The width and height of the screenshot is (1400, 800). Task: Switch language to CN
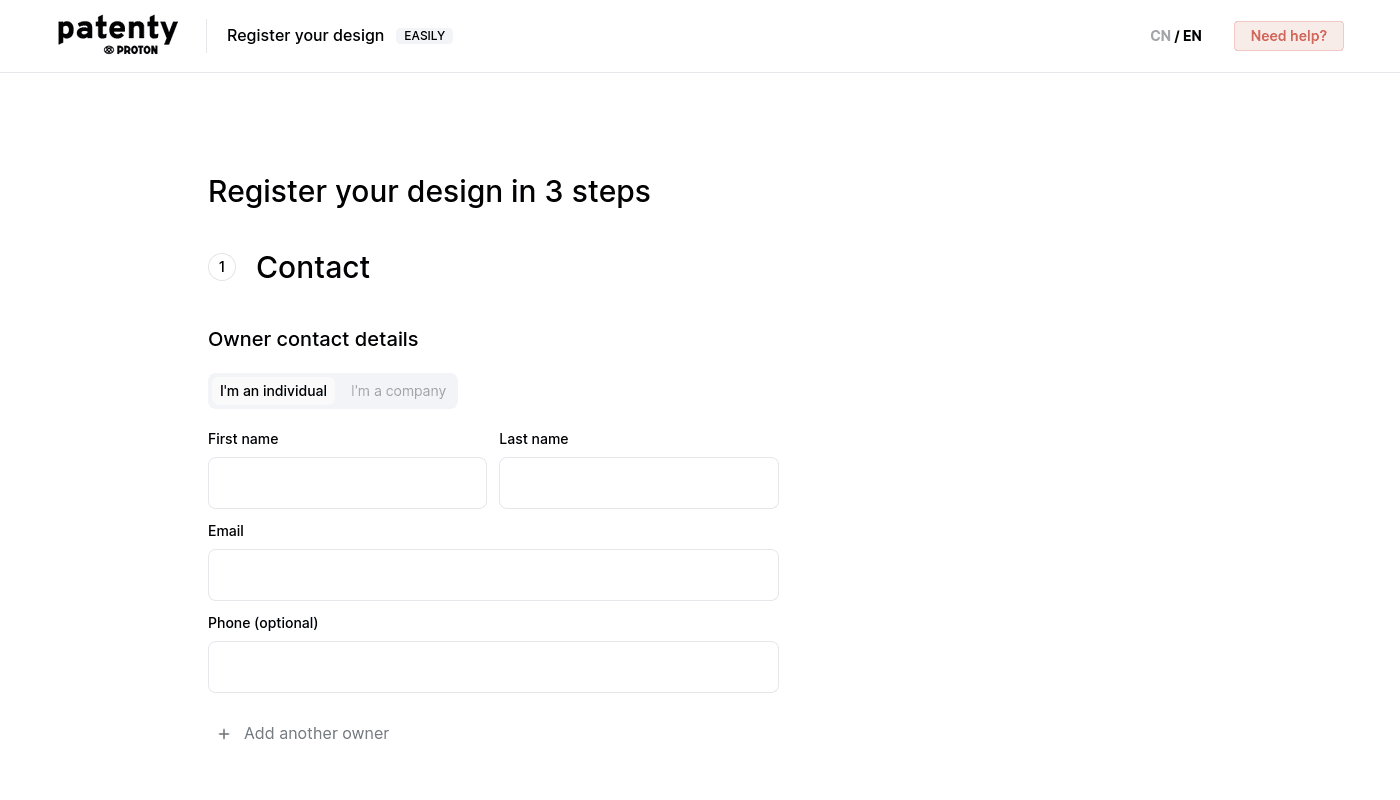(x=1160, y=36)
